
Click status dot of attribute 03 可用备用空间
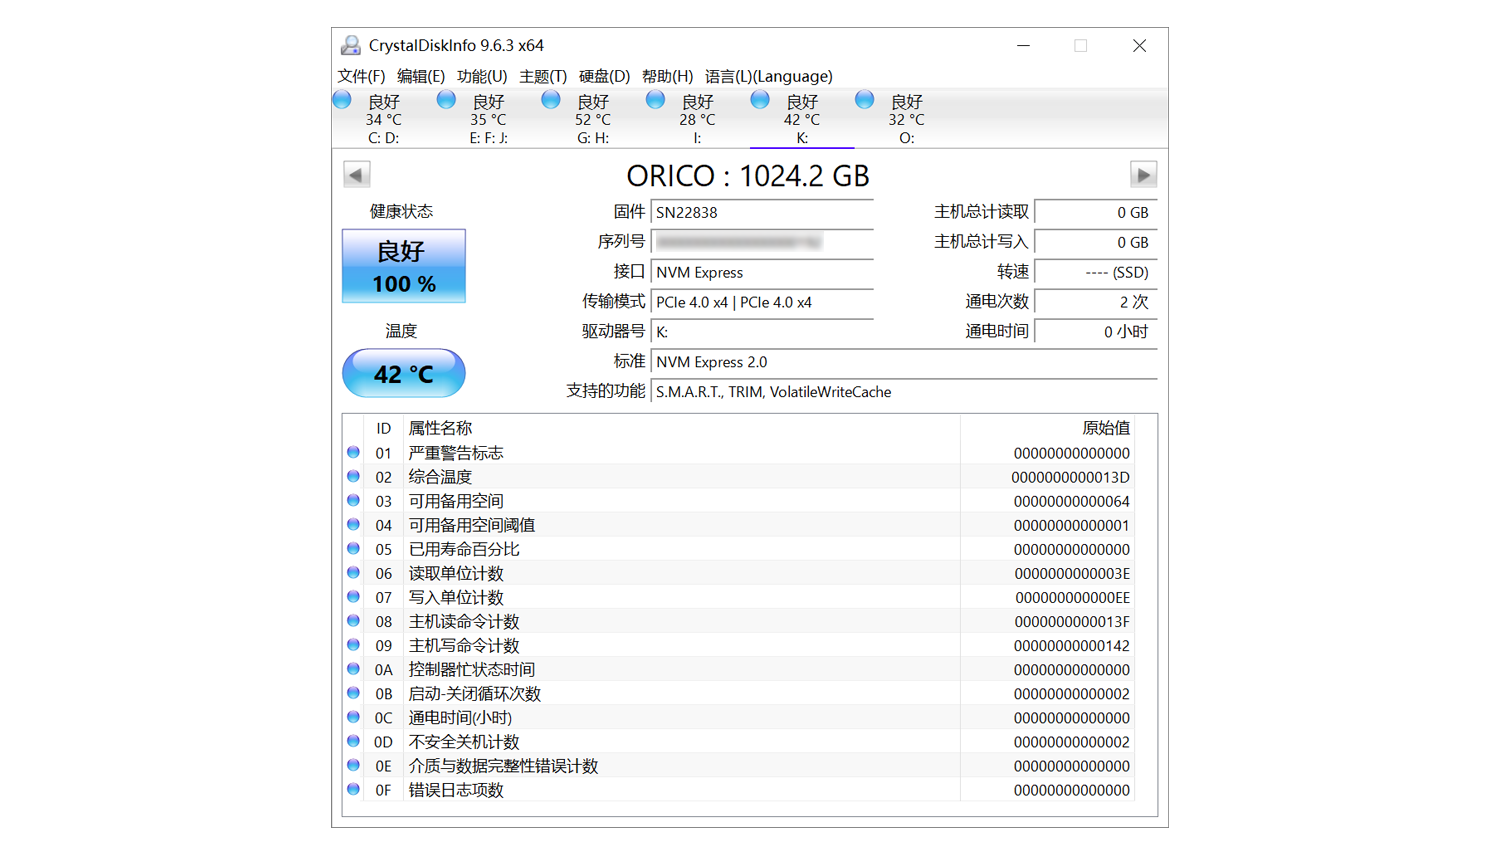coord(354,500)
